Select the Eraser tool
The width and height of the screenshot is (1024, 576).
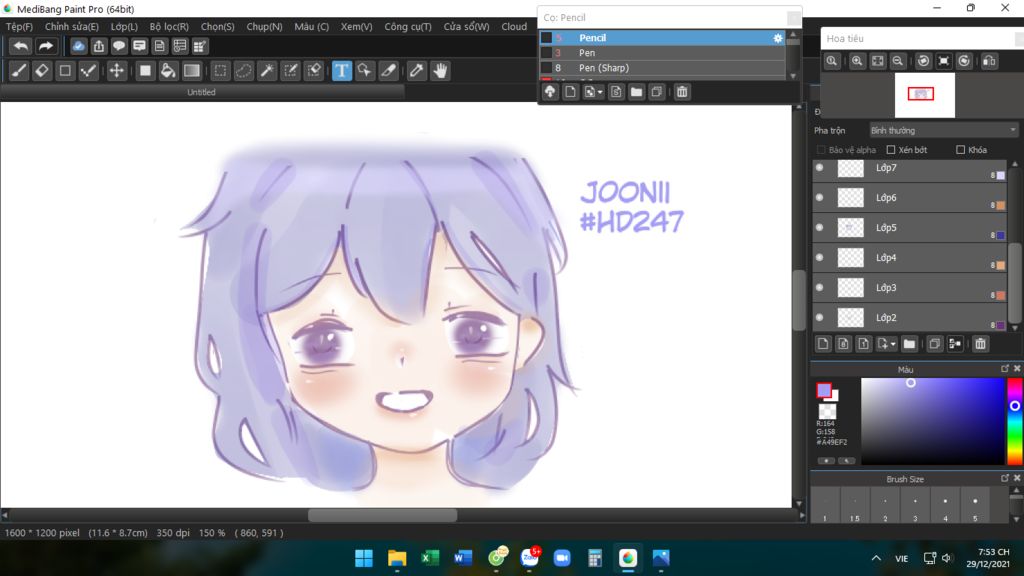pos(42,71)
